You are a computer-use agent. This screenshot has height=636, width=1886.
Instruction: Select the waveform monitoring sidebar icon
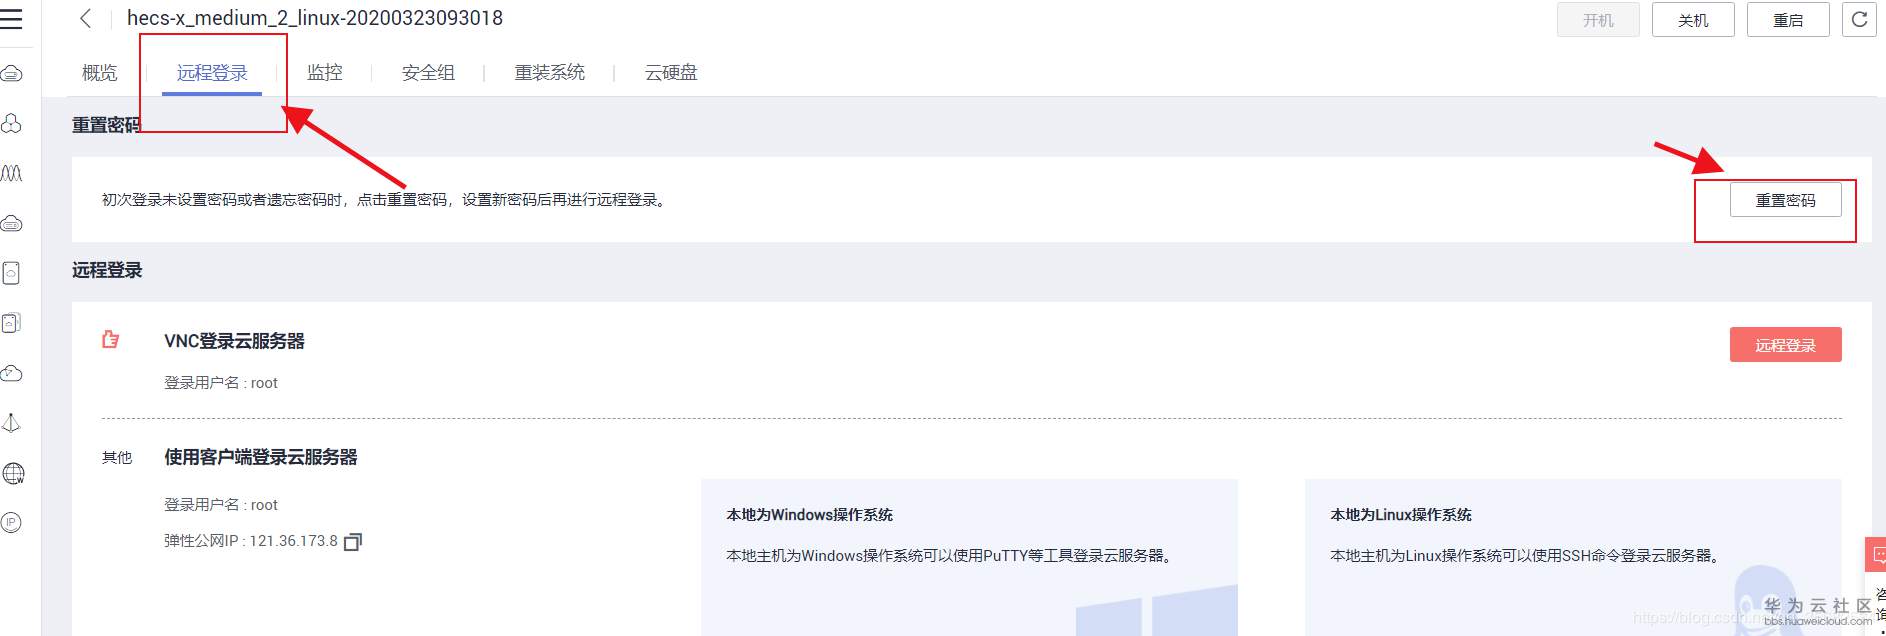click(x=12, y=173)
